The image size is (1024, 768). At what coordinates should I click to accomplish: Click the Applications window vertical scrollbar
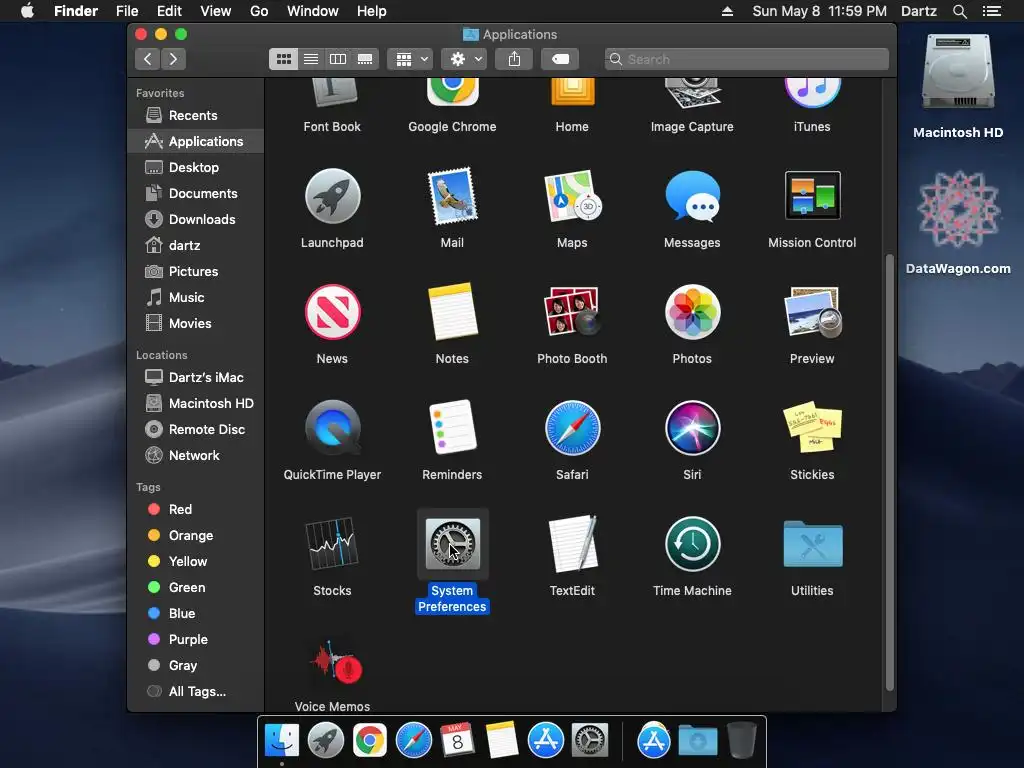(889, 472)
